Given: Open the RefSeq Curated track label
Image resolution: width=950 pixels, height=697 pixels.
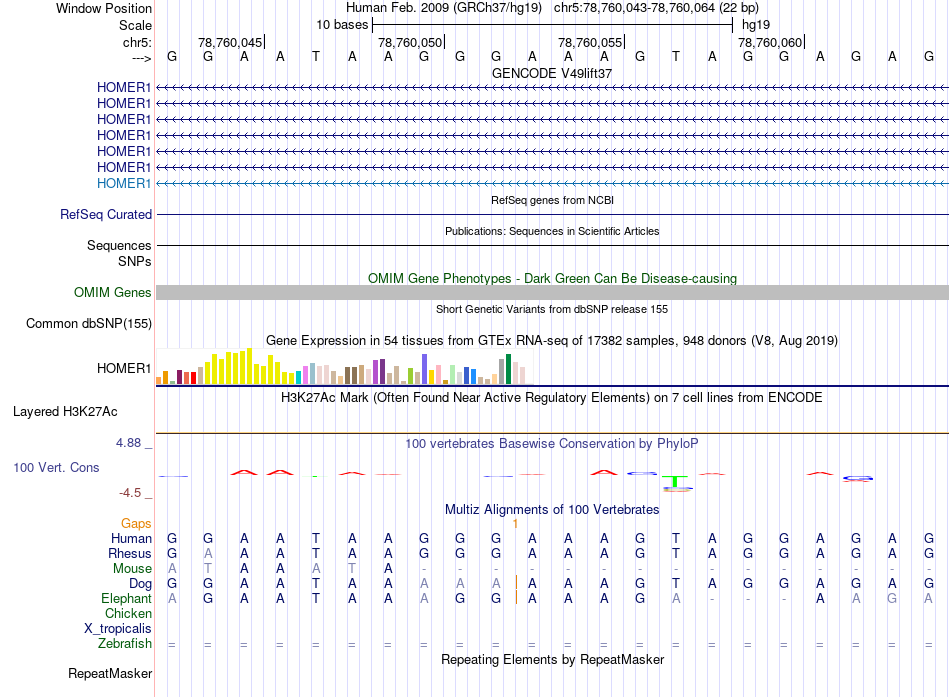Looking at the screenshot, I should [x=106, y=215].
